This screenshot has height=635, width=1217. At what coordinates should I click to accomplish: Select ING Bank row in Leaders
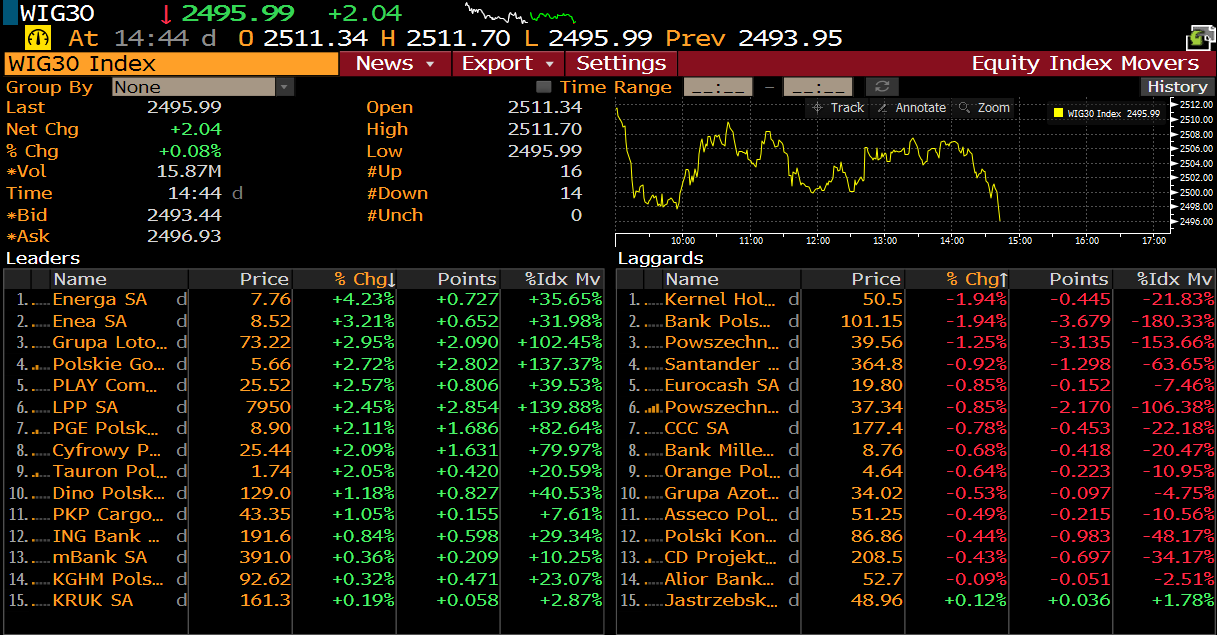pyautogui.click(x=304, y=537)
